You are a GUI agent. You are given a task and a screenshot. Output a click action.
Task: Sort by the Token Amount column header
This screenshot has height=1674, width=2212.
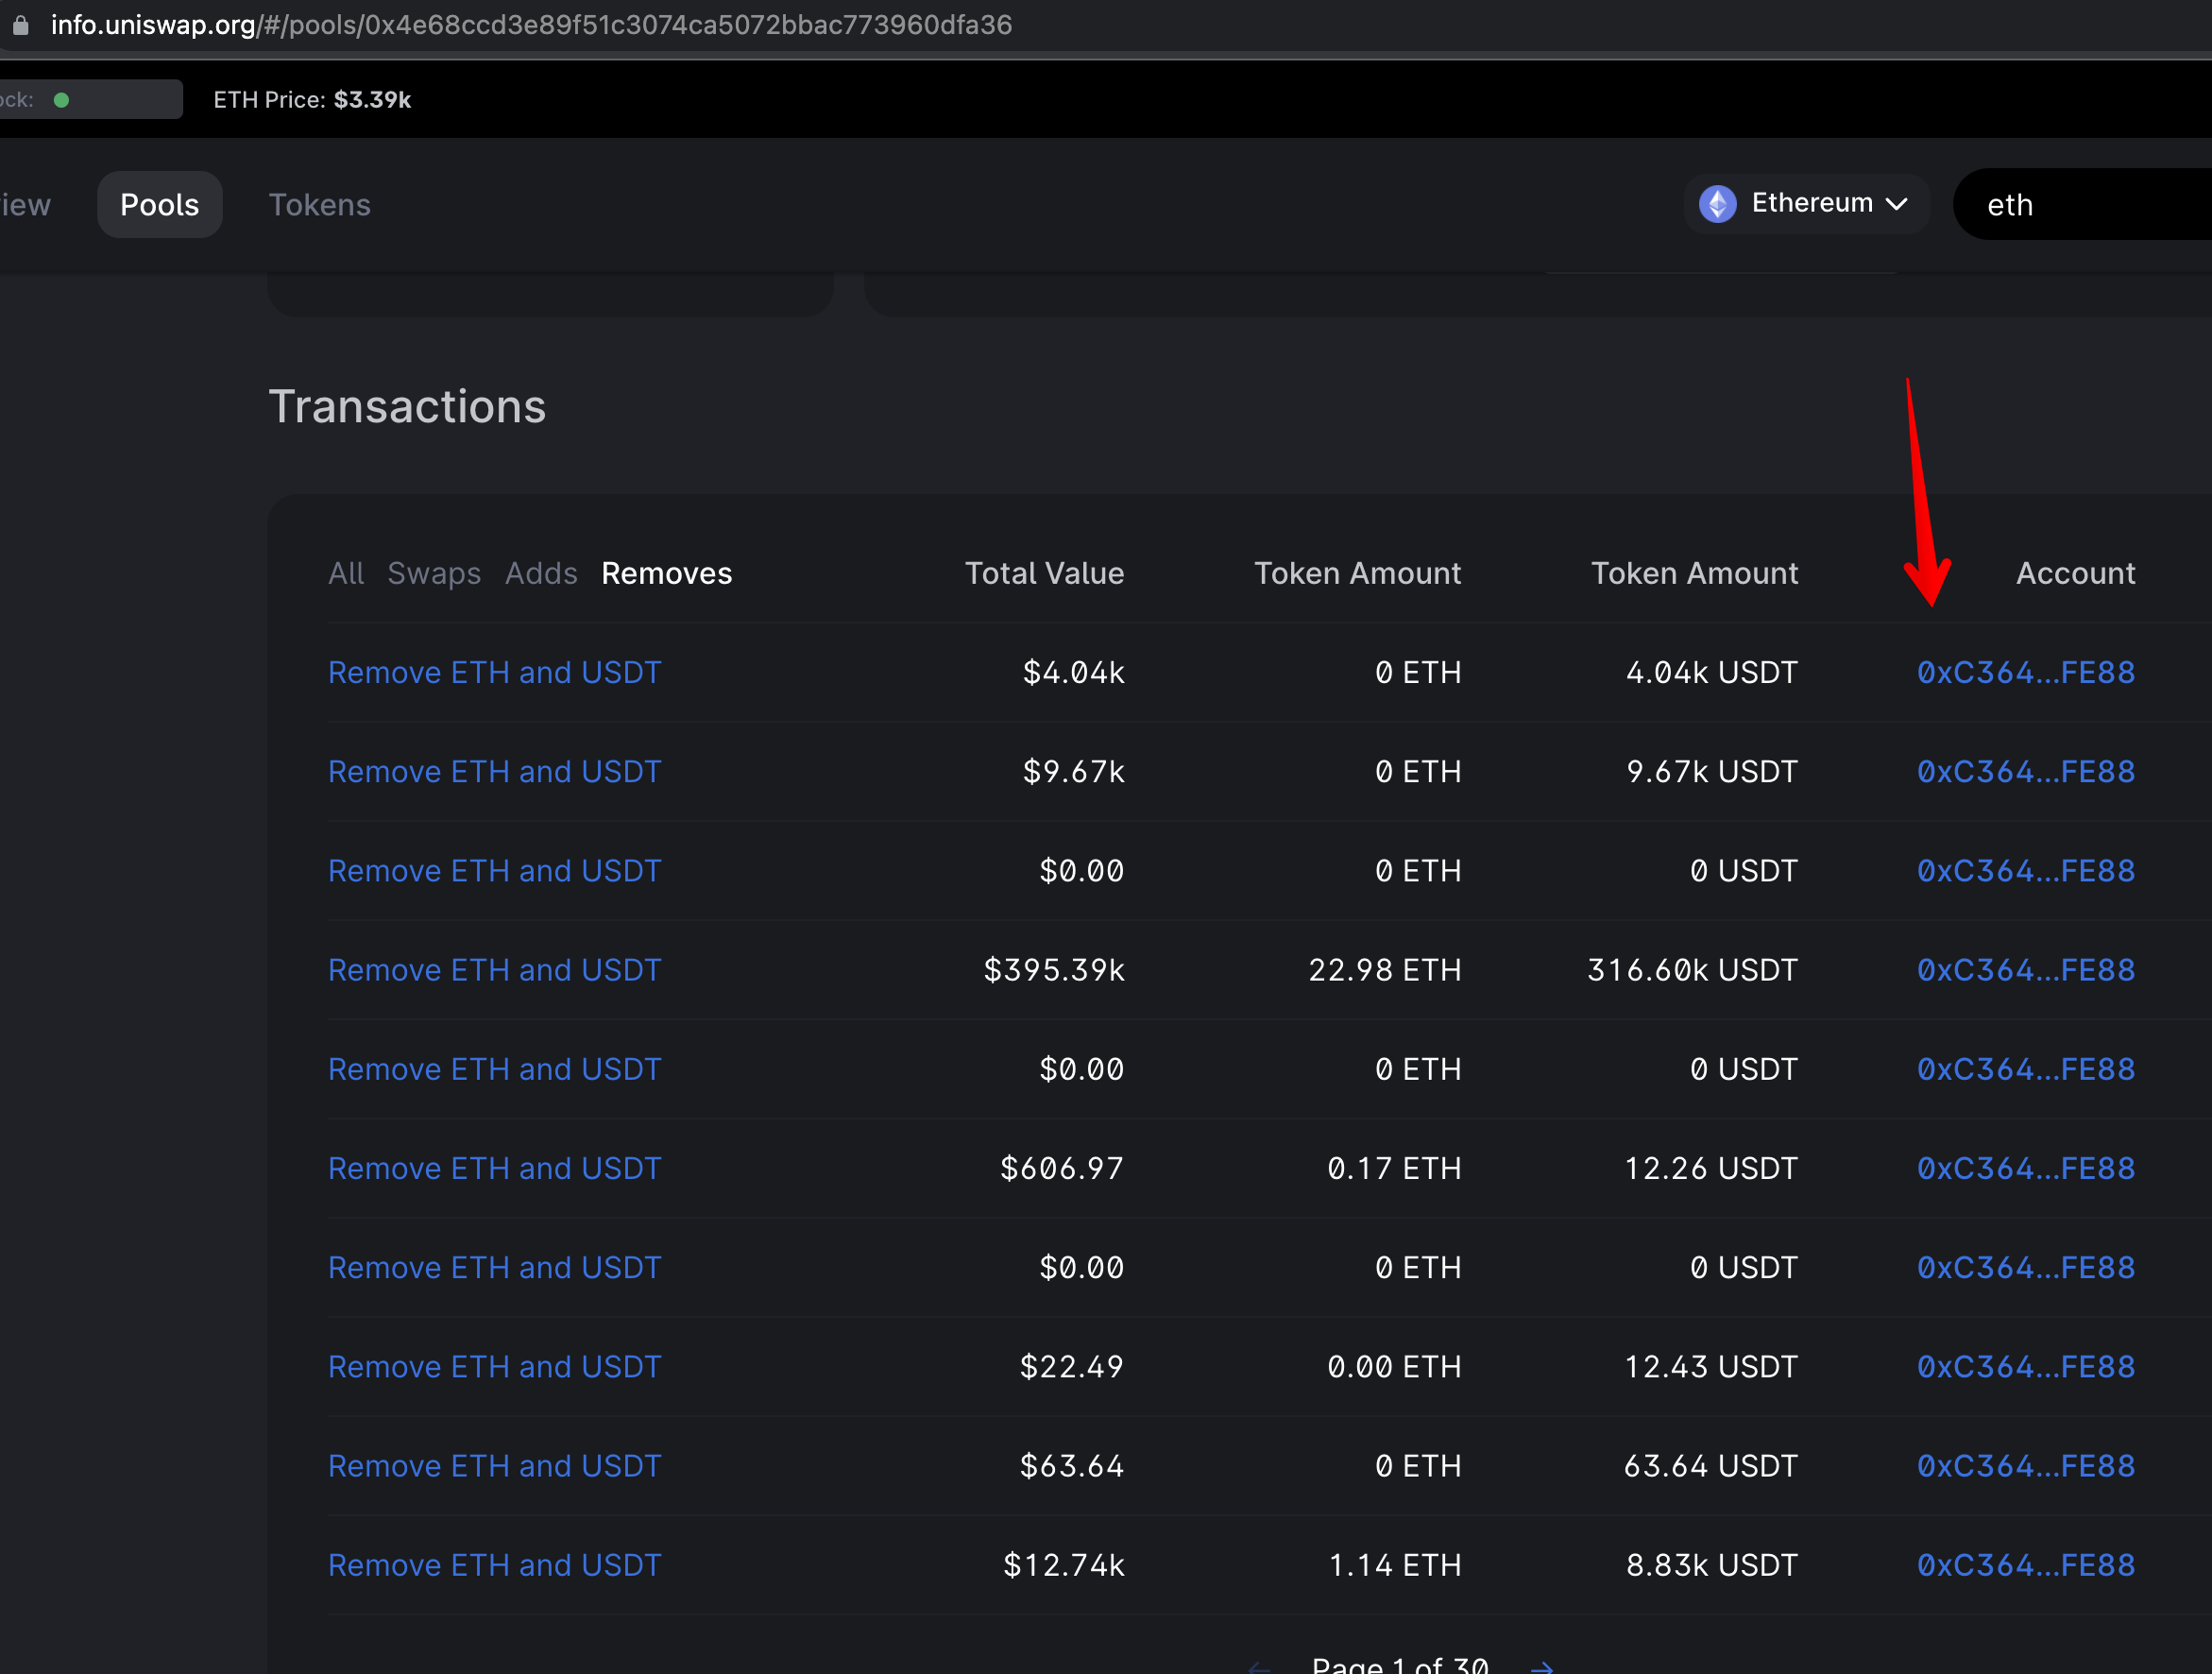[1357, 573]
